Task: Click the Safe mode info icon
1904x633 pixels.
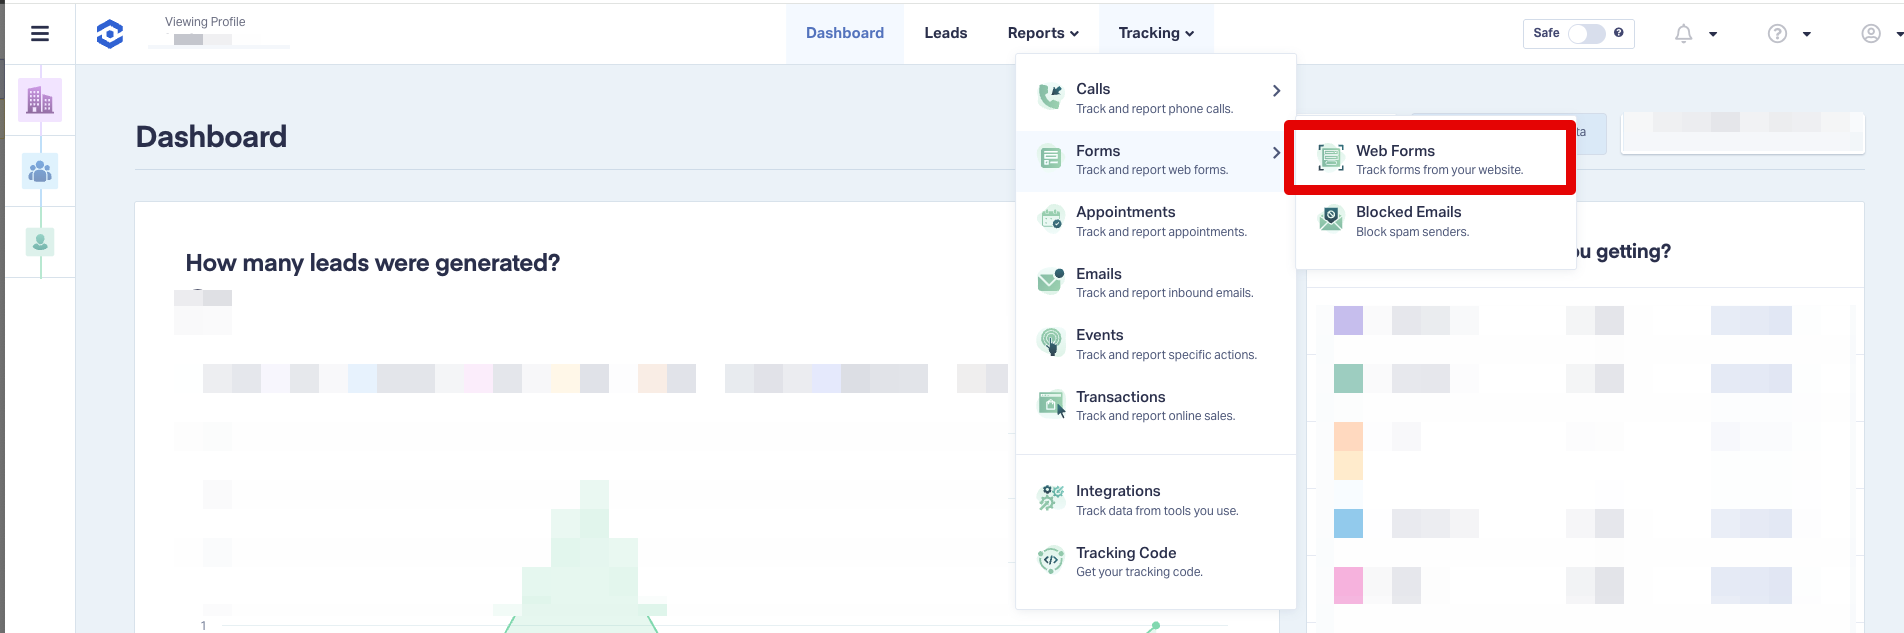Action: [1618, 33]
